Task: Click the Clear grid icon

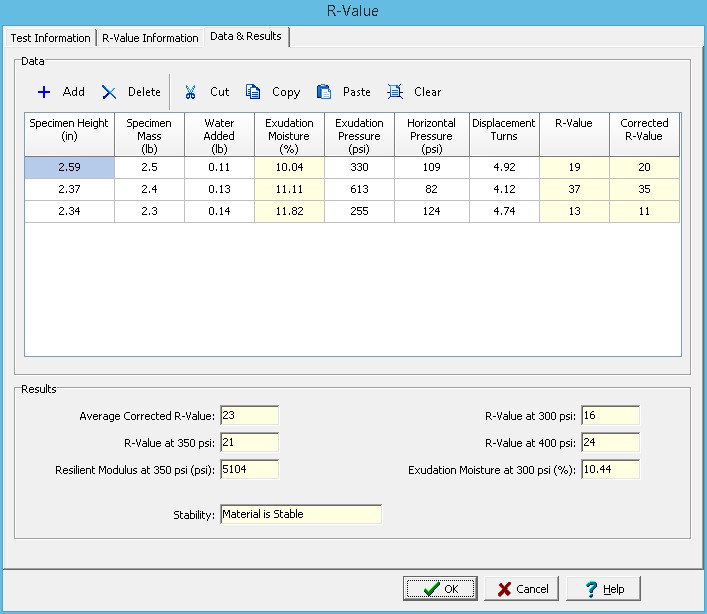Action: click(x=395, y=92)
